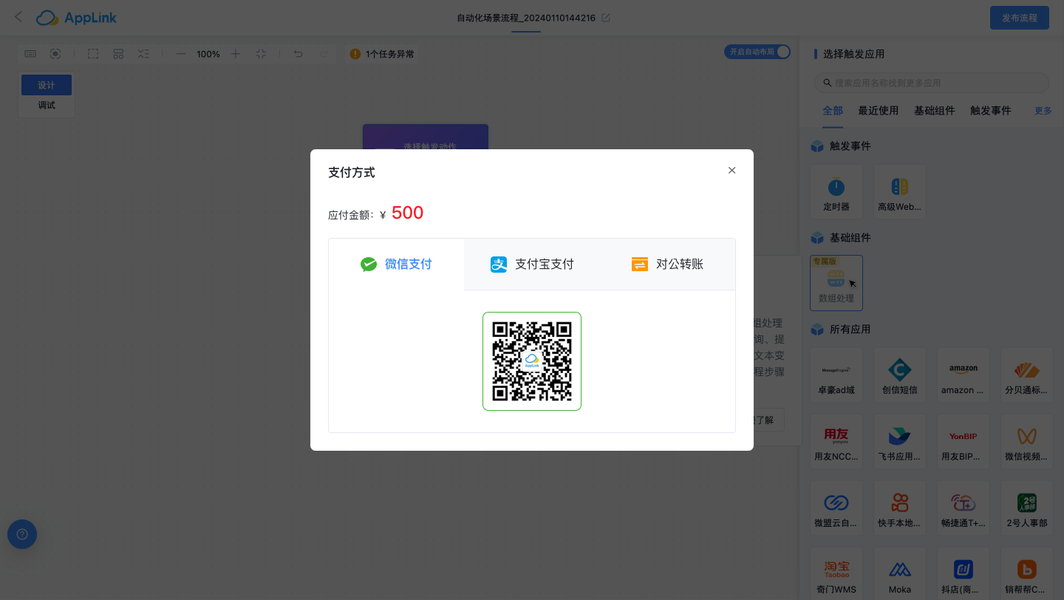Image resolution: width=1064 pixels, height=600 pixels.
Task: Click the undo arrow in toolbar
Action: 298,54
